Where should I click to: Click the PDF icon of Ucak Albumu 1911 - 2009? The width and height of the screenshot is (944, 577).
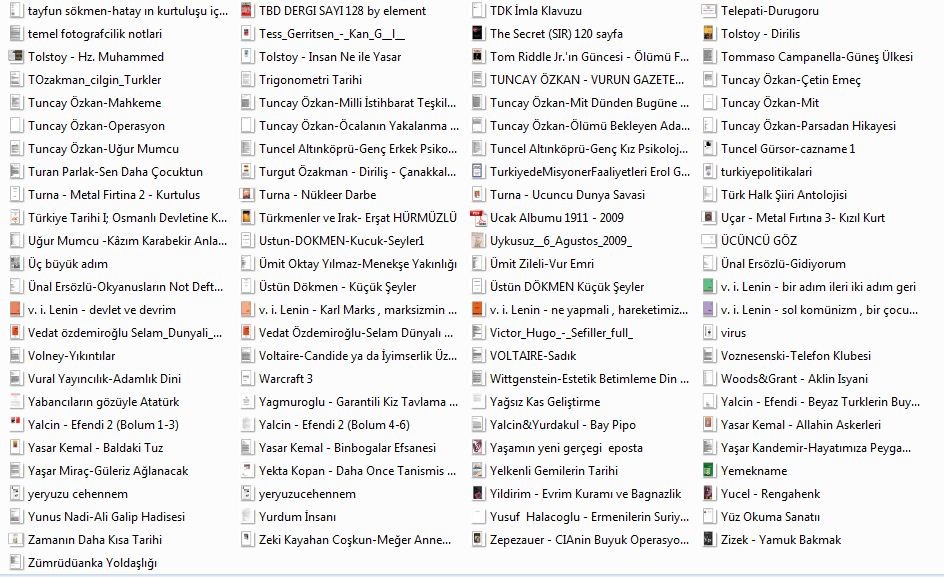(478, 217)
